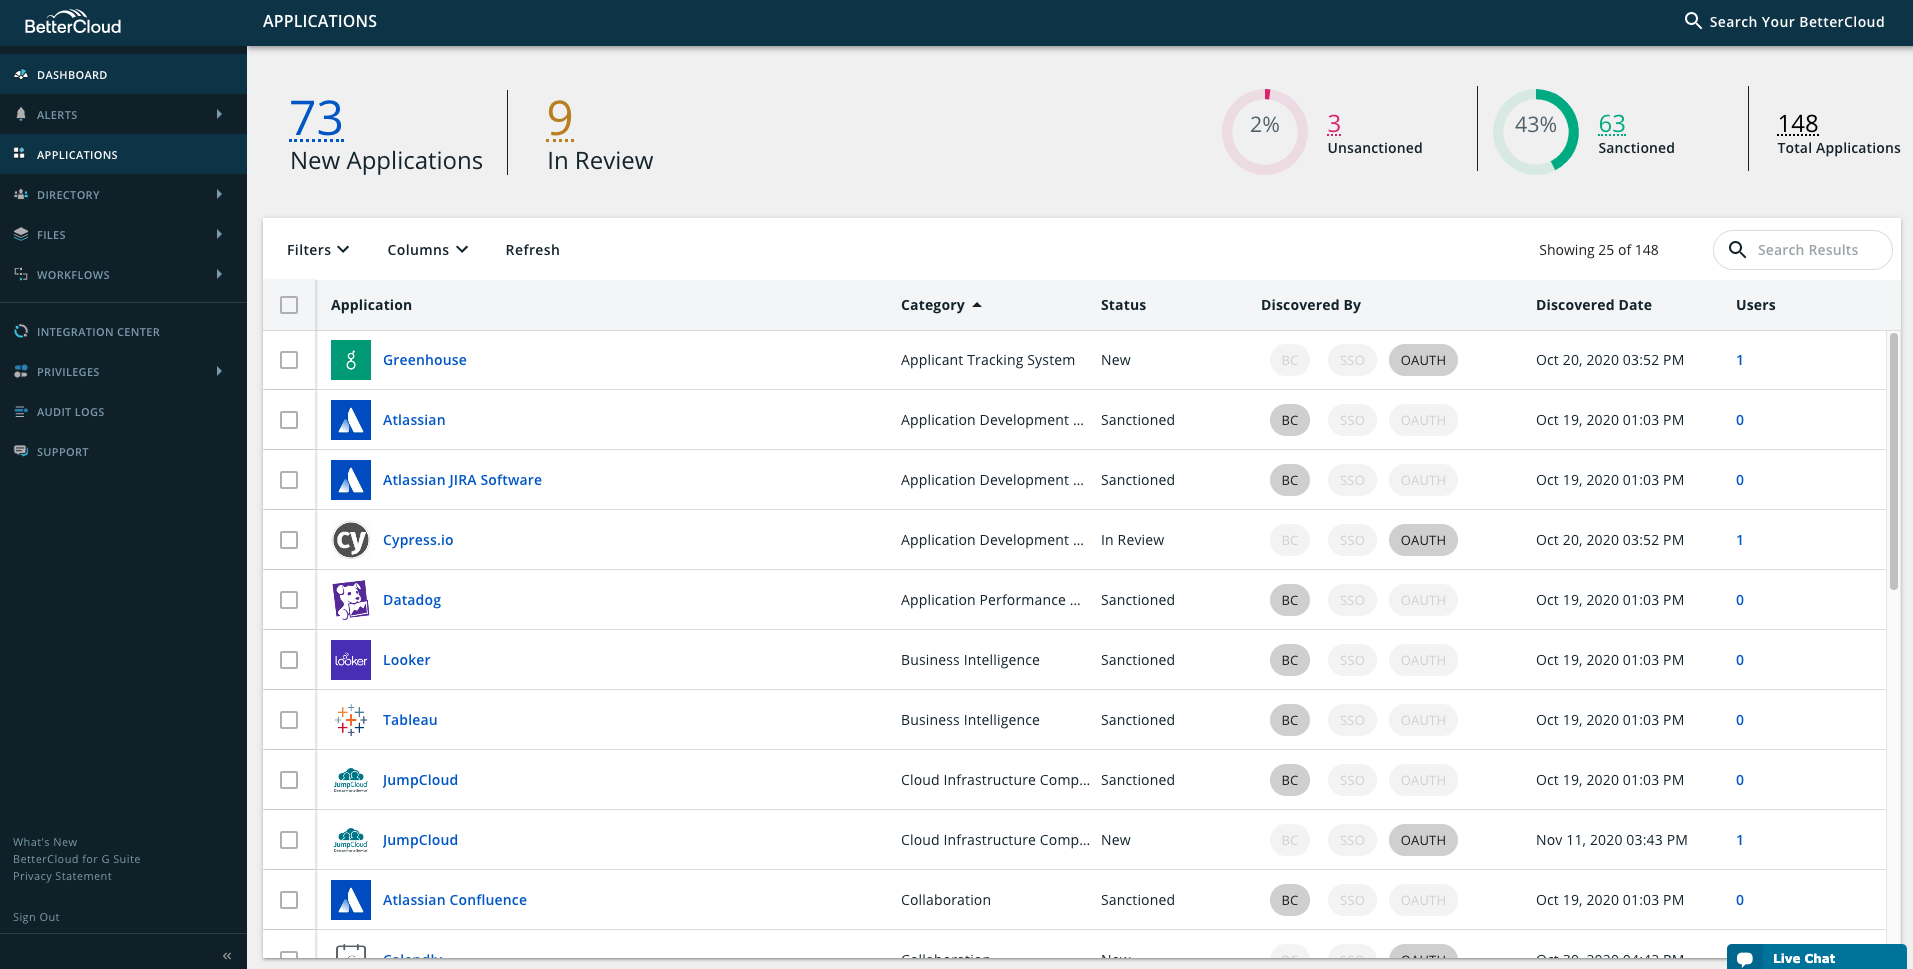Expand the Alerts submenu arrow
The height and width of the screenshot is (969, 1913).
219,114
